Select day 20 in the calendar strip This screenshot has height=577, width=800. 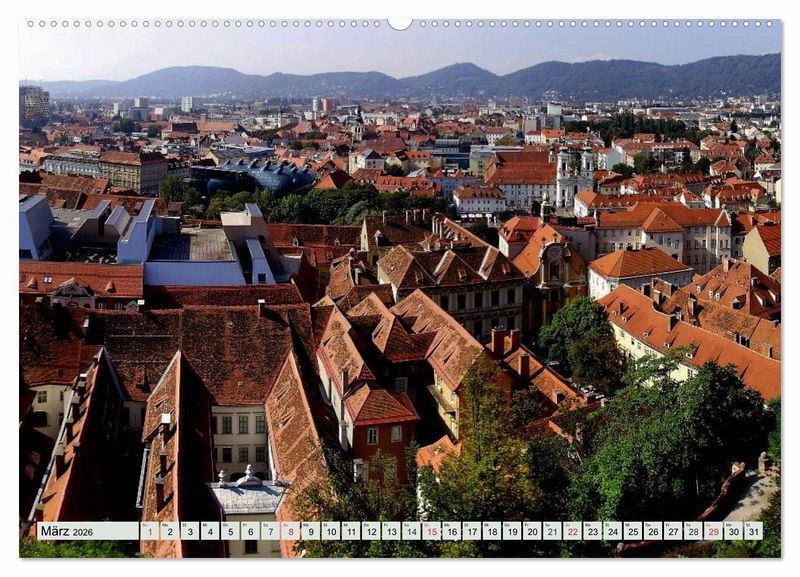pyautogui.click(x=533, y=531)
